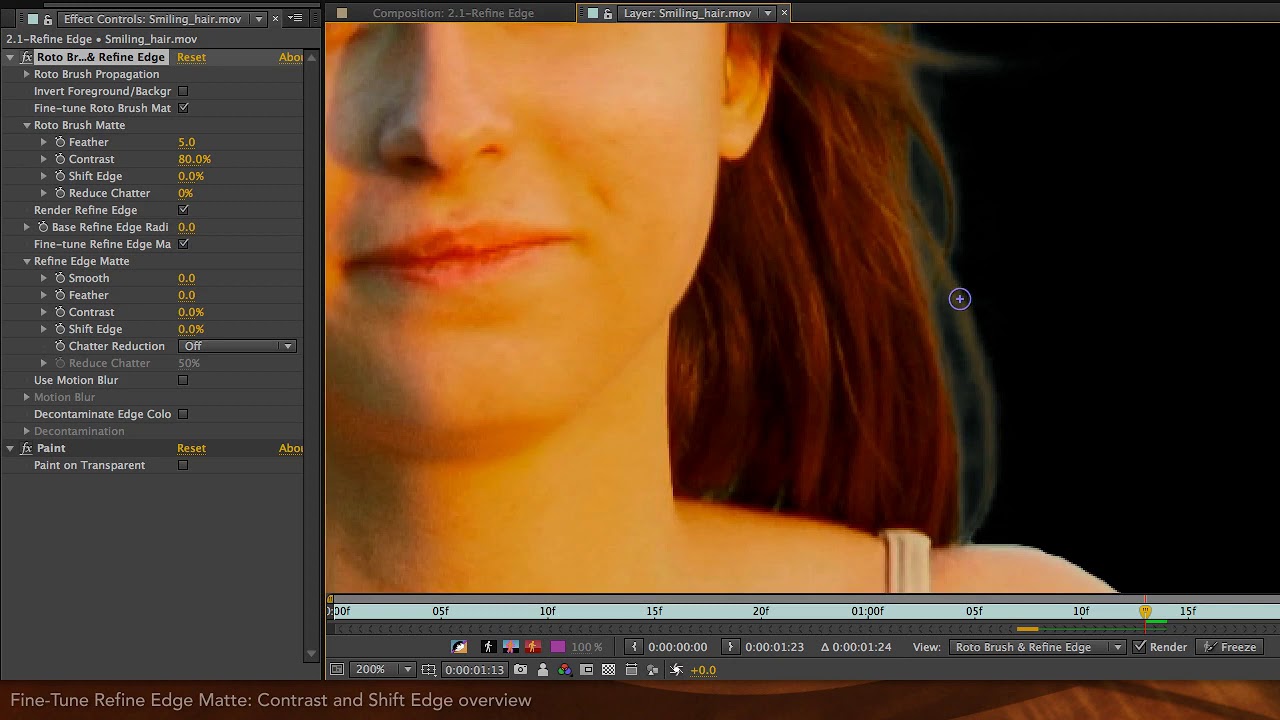Open Show Channel color circles icon
This screenshot has width=1280, height=720.
click(x=565, y=670)
